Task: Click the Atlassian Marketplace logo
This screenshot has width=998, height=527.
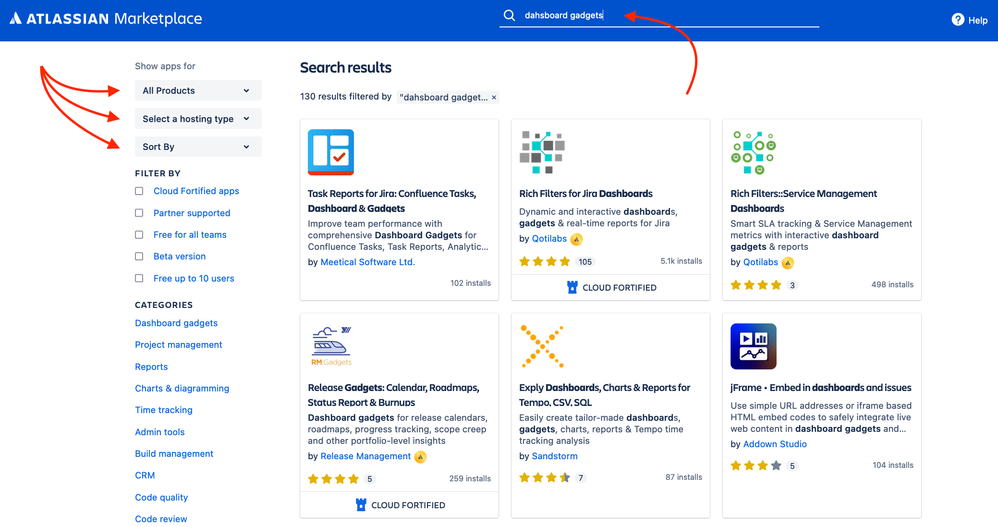Action: point(106,19)
